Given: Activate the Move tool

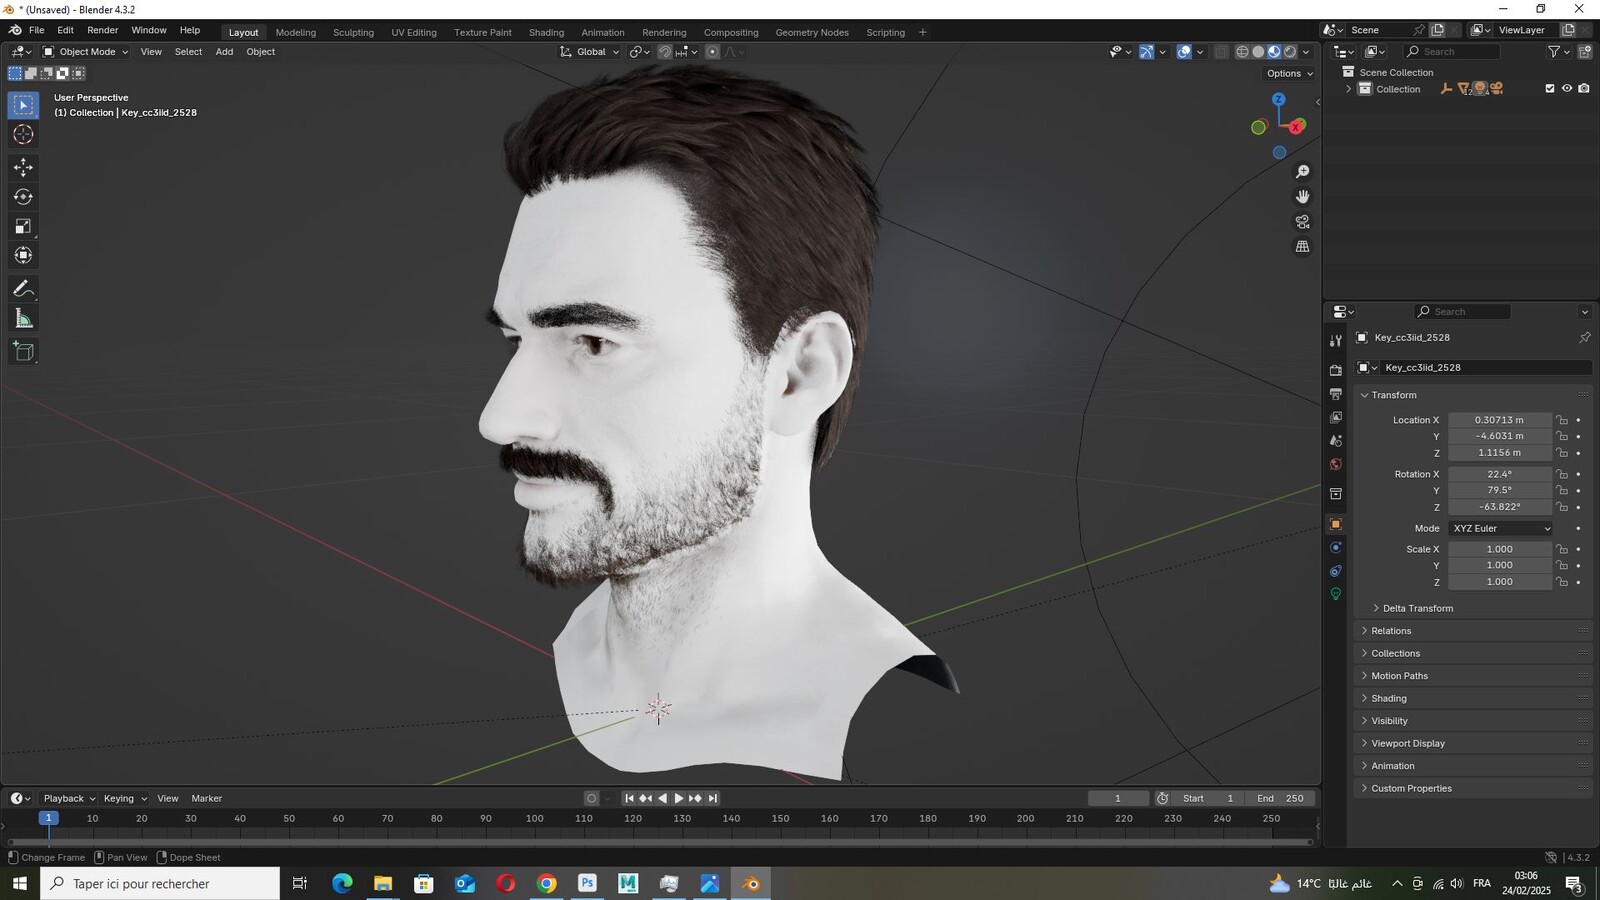Looking at the screenshot, I should (23, 168).
